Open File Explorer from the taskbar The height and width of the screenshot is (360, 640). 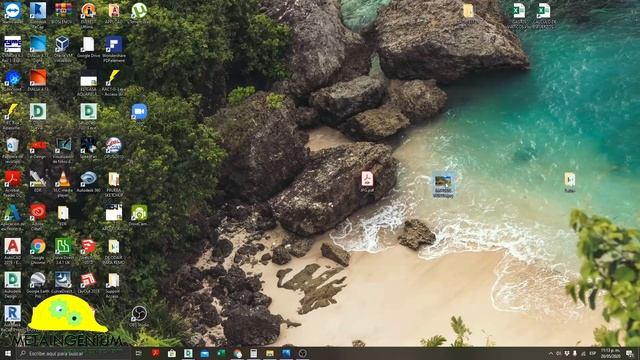tap(270, 353)
